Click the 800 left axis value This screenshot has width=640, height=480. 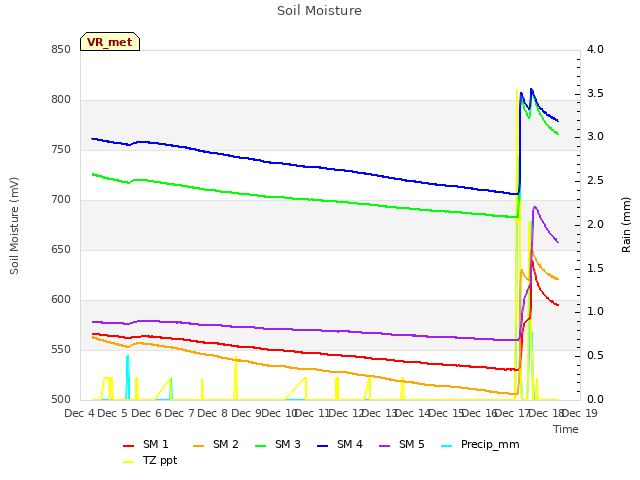[x=61, y=100]
